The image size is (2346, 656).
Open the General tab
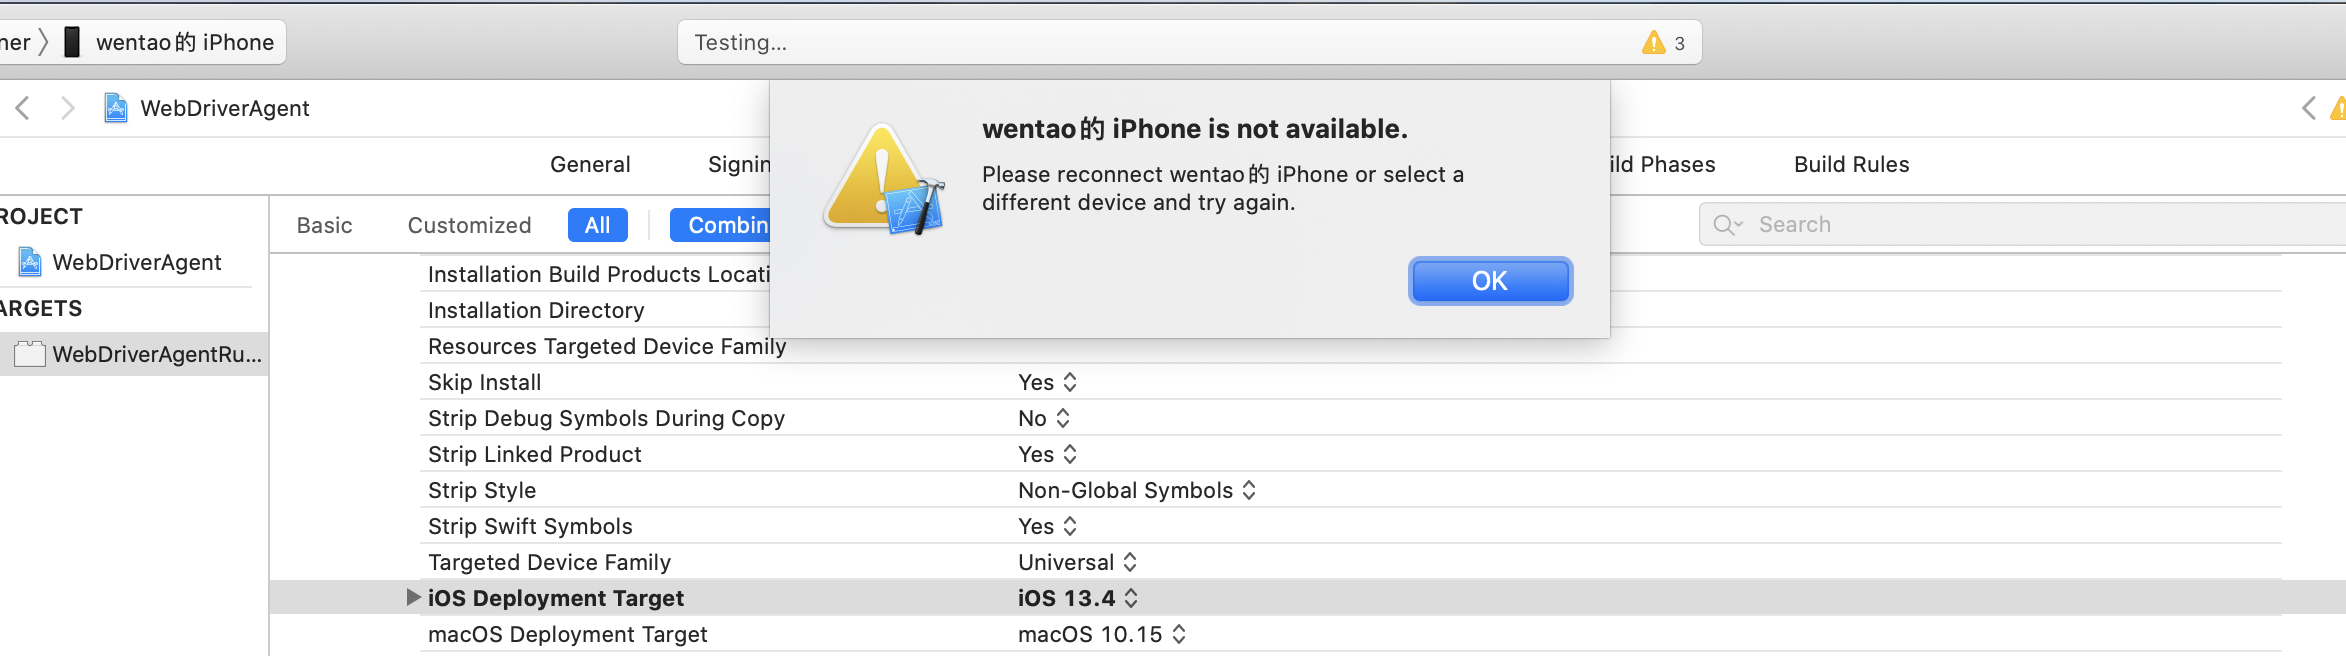590,164
